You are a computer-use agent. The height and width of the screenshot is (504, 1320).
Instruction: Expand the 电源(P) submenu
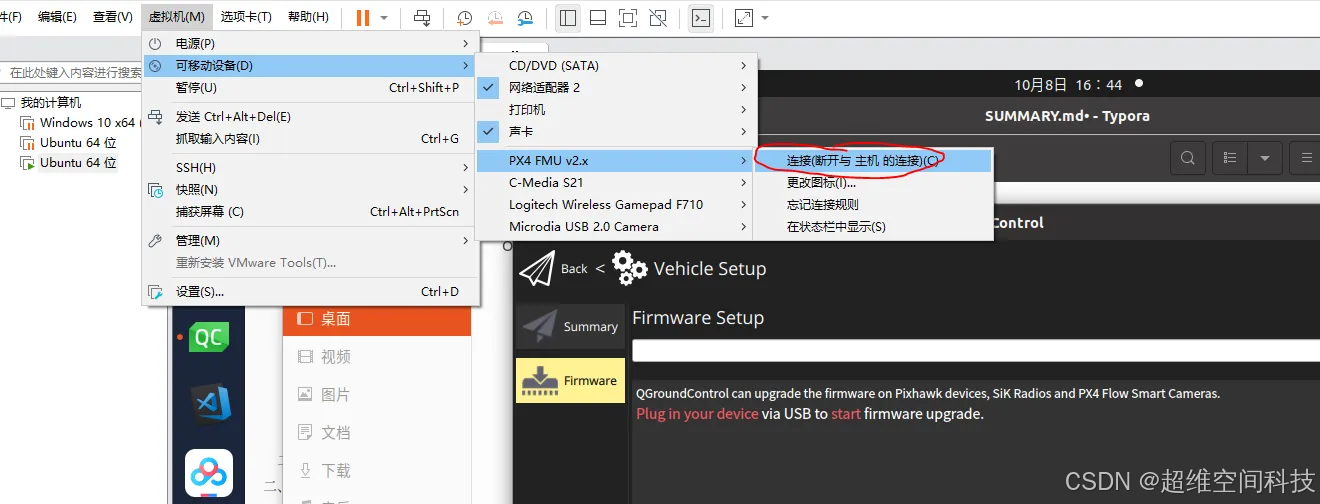tap(311, 44)
